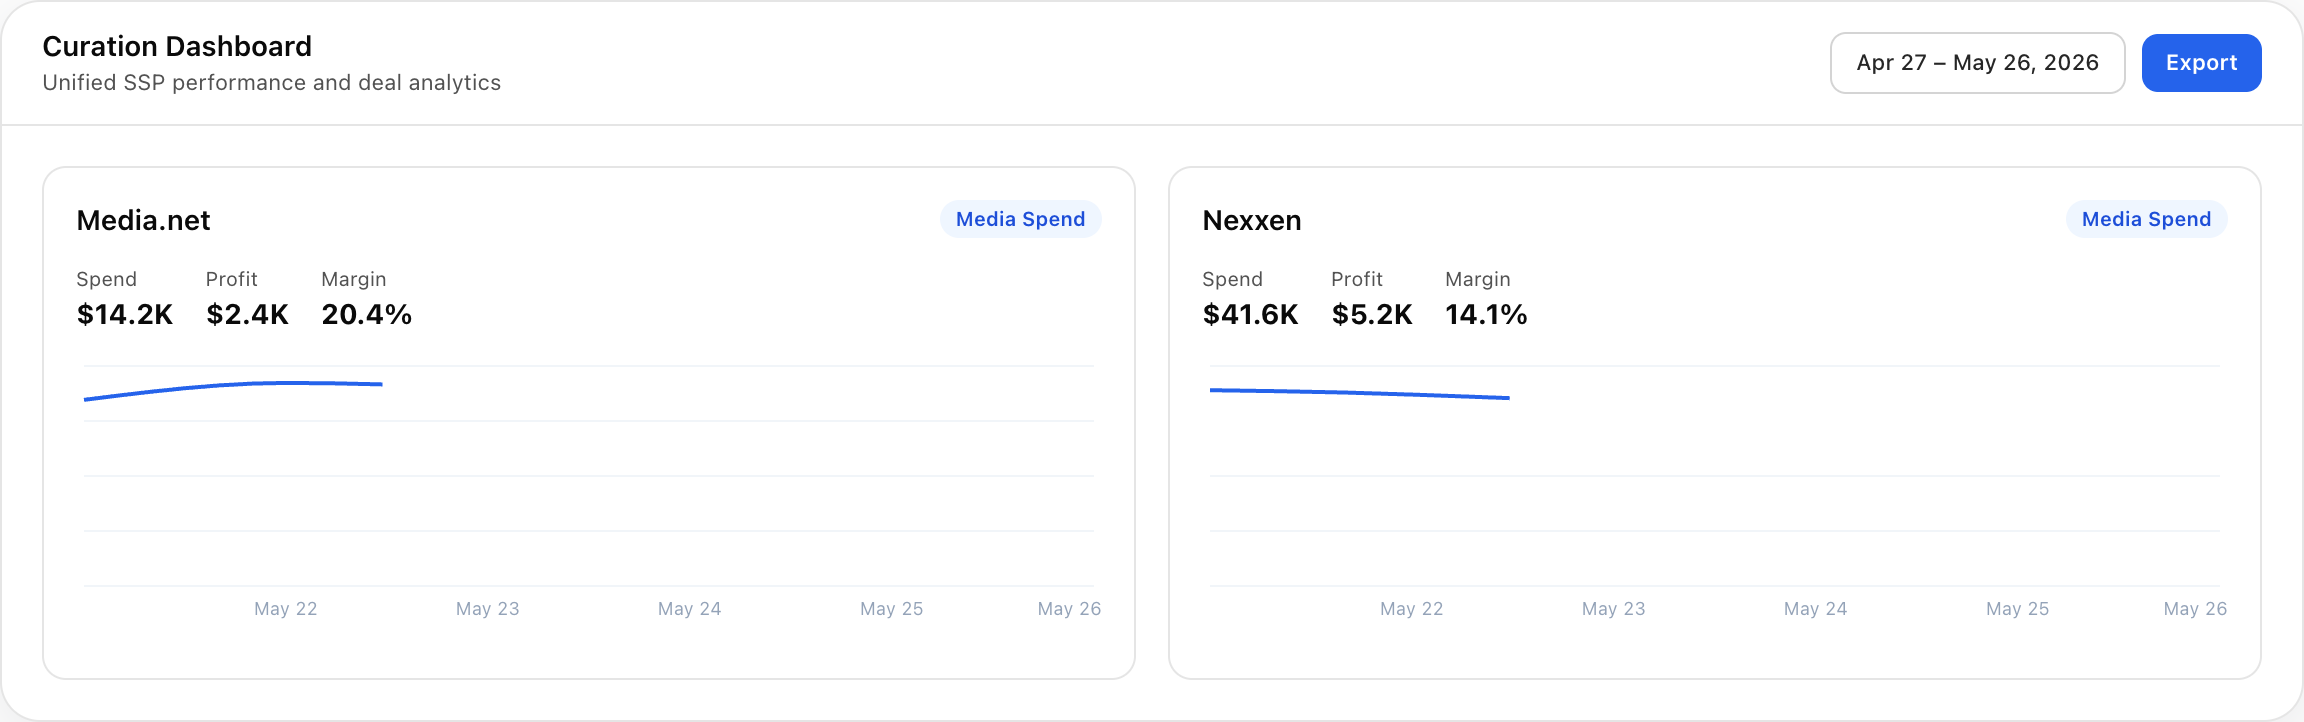Screen dimensions: 2304x722
Task: Click the May 23 axis label in the Media.net chart
Action: click(x=488, y=609)
